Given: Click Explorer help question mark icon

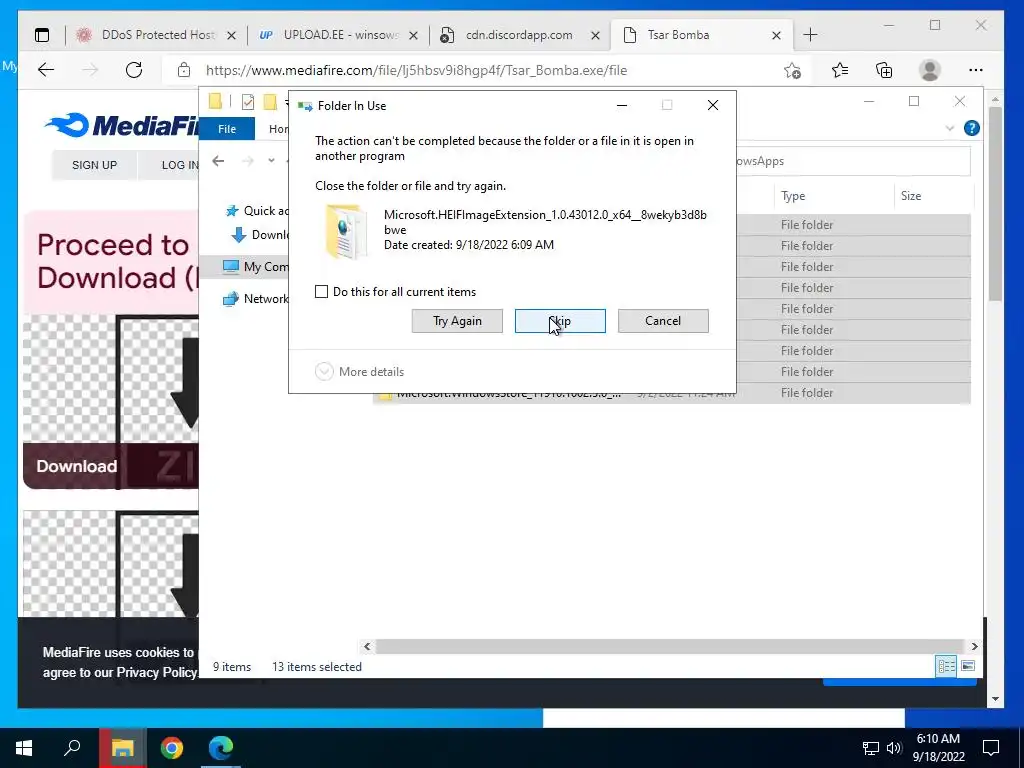Looking at the screenshot, I should click(x=971, y=128).
